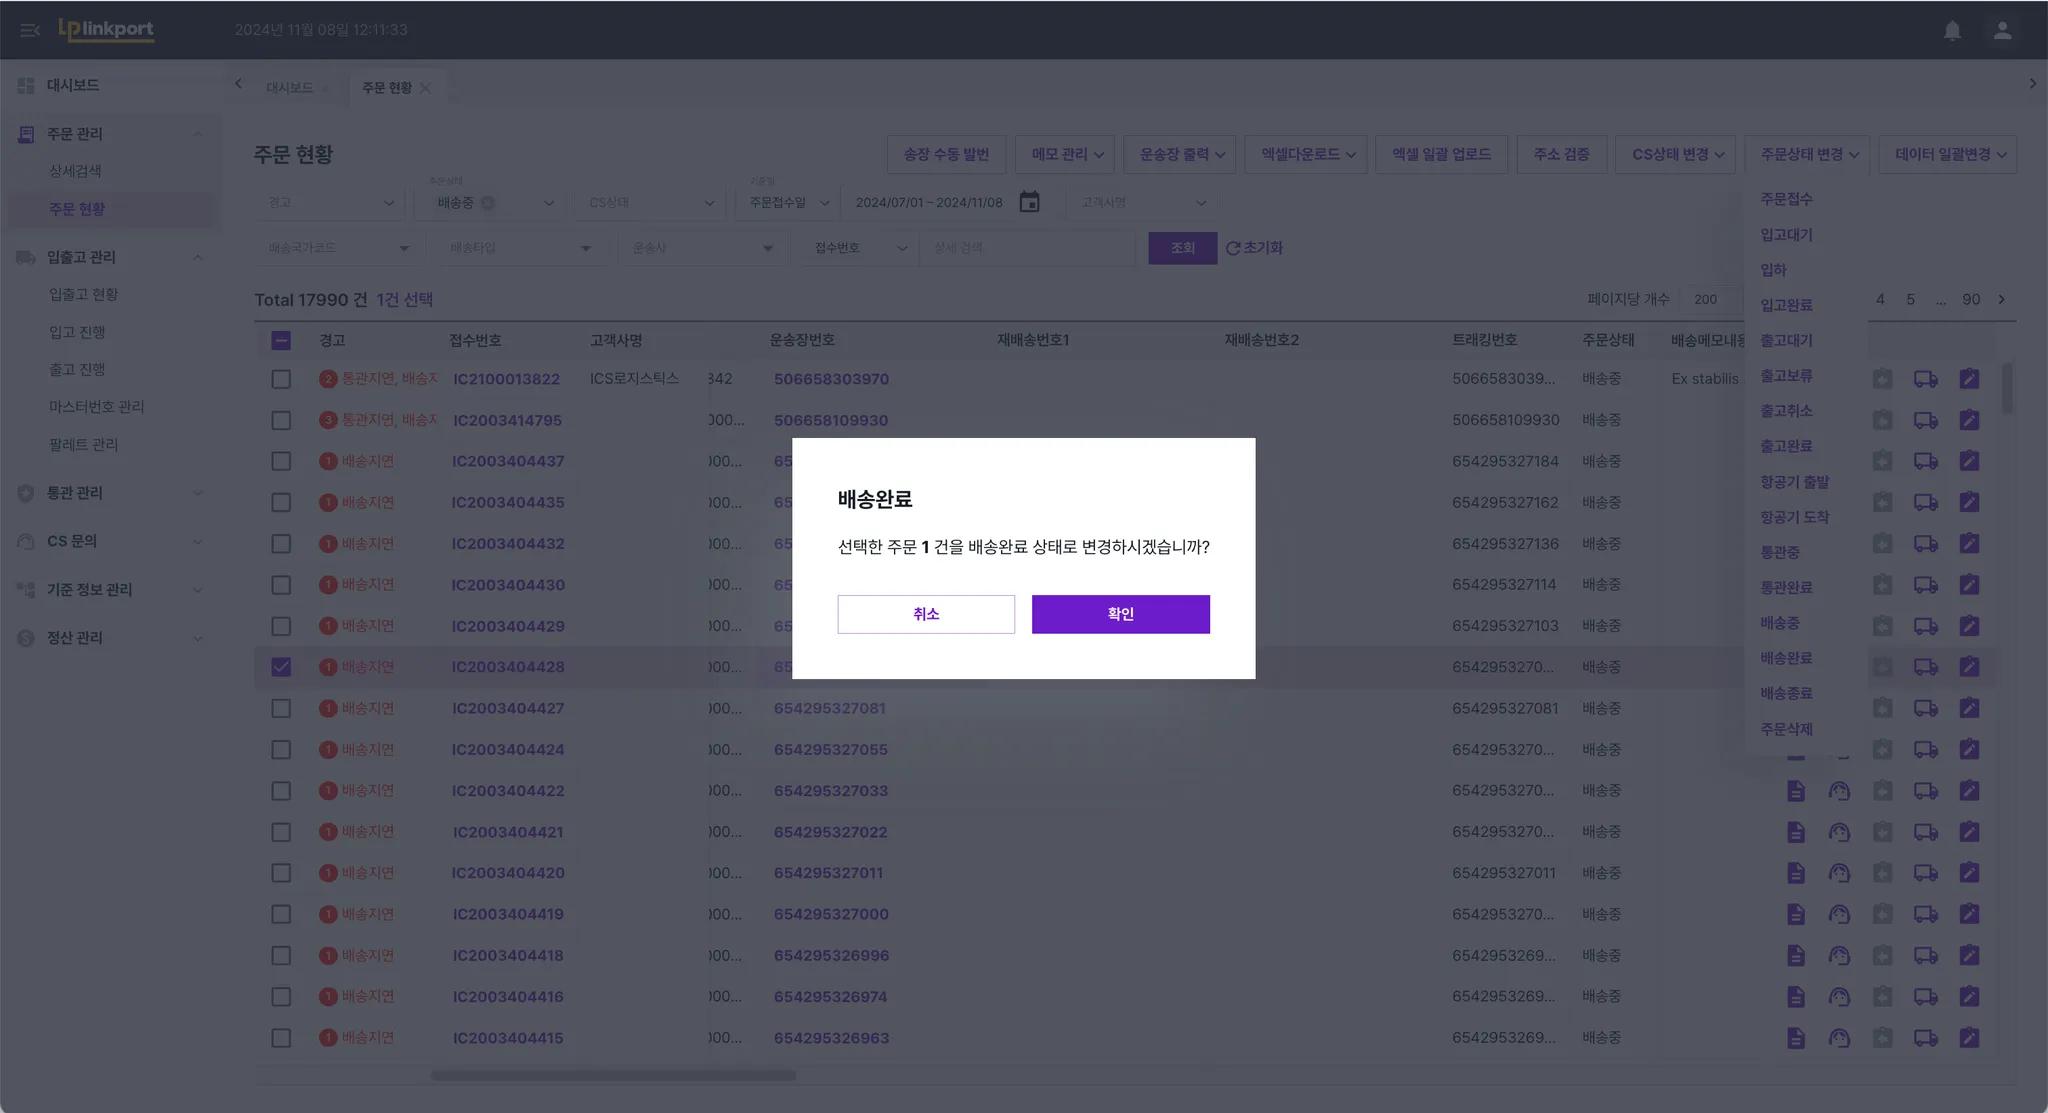Viewport: 2048px width, 1113px height.
Task: Open the 주문상태 변경 dropdown
Action: (x=1808, y=154)
